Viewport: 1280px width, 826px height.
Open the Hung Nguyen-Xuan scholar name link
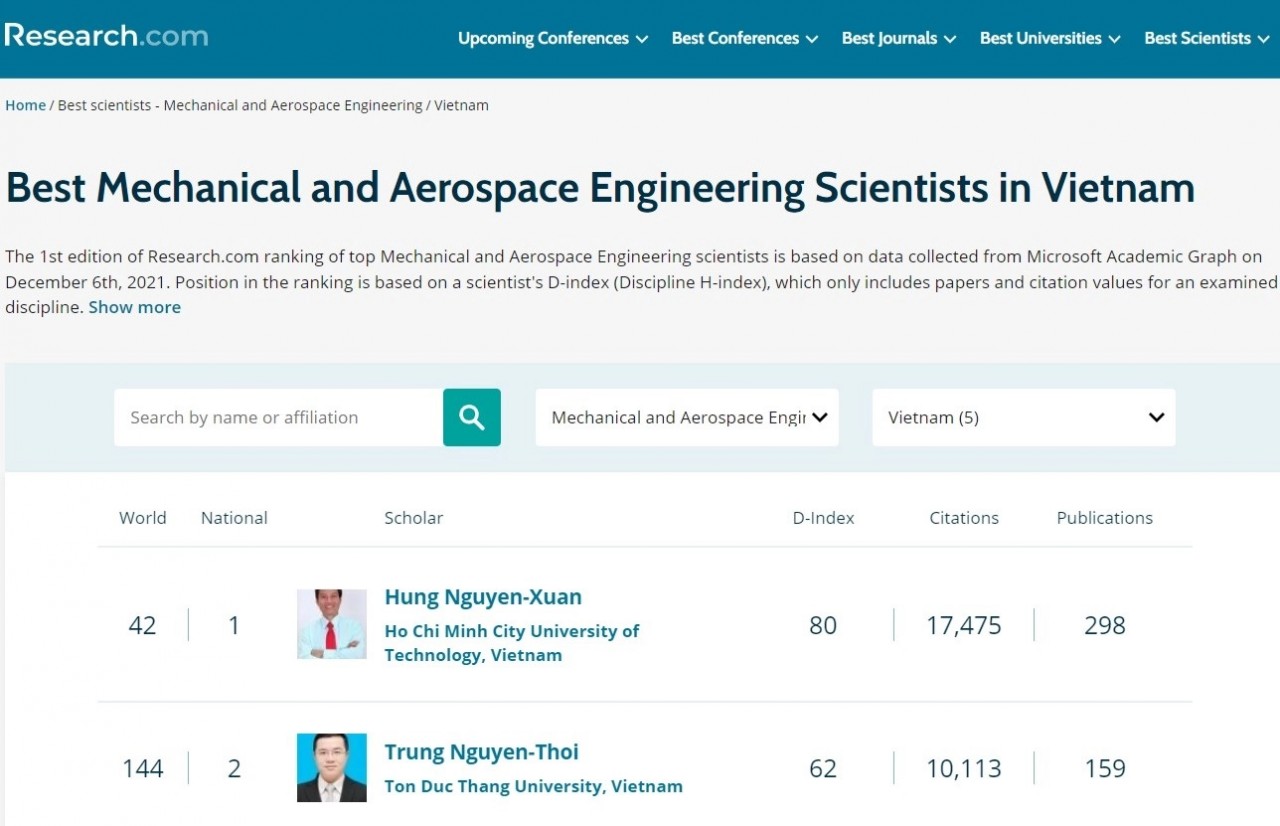click(483, 597)
